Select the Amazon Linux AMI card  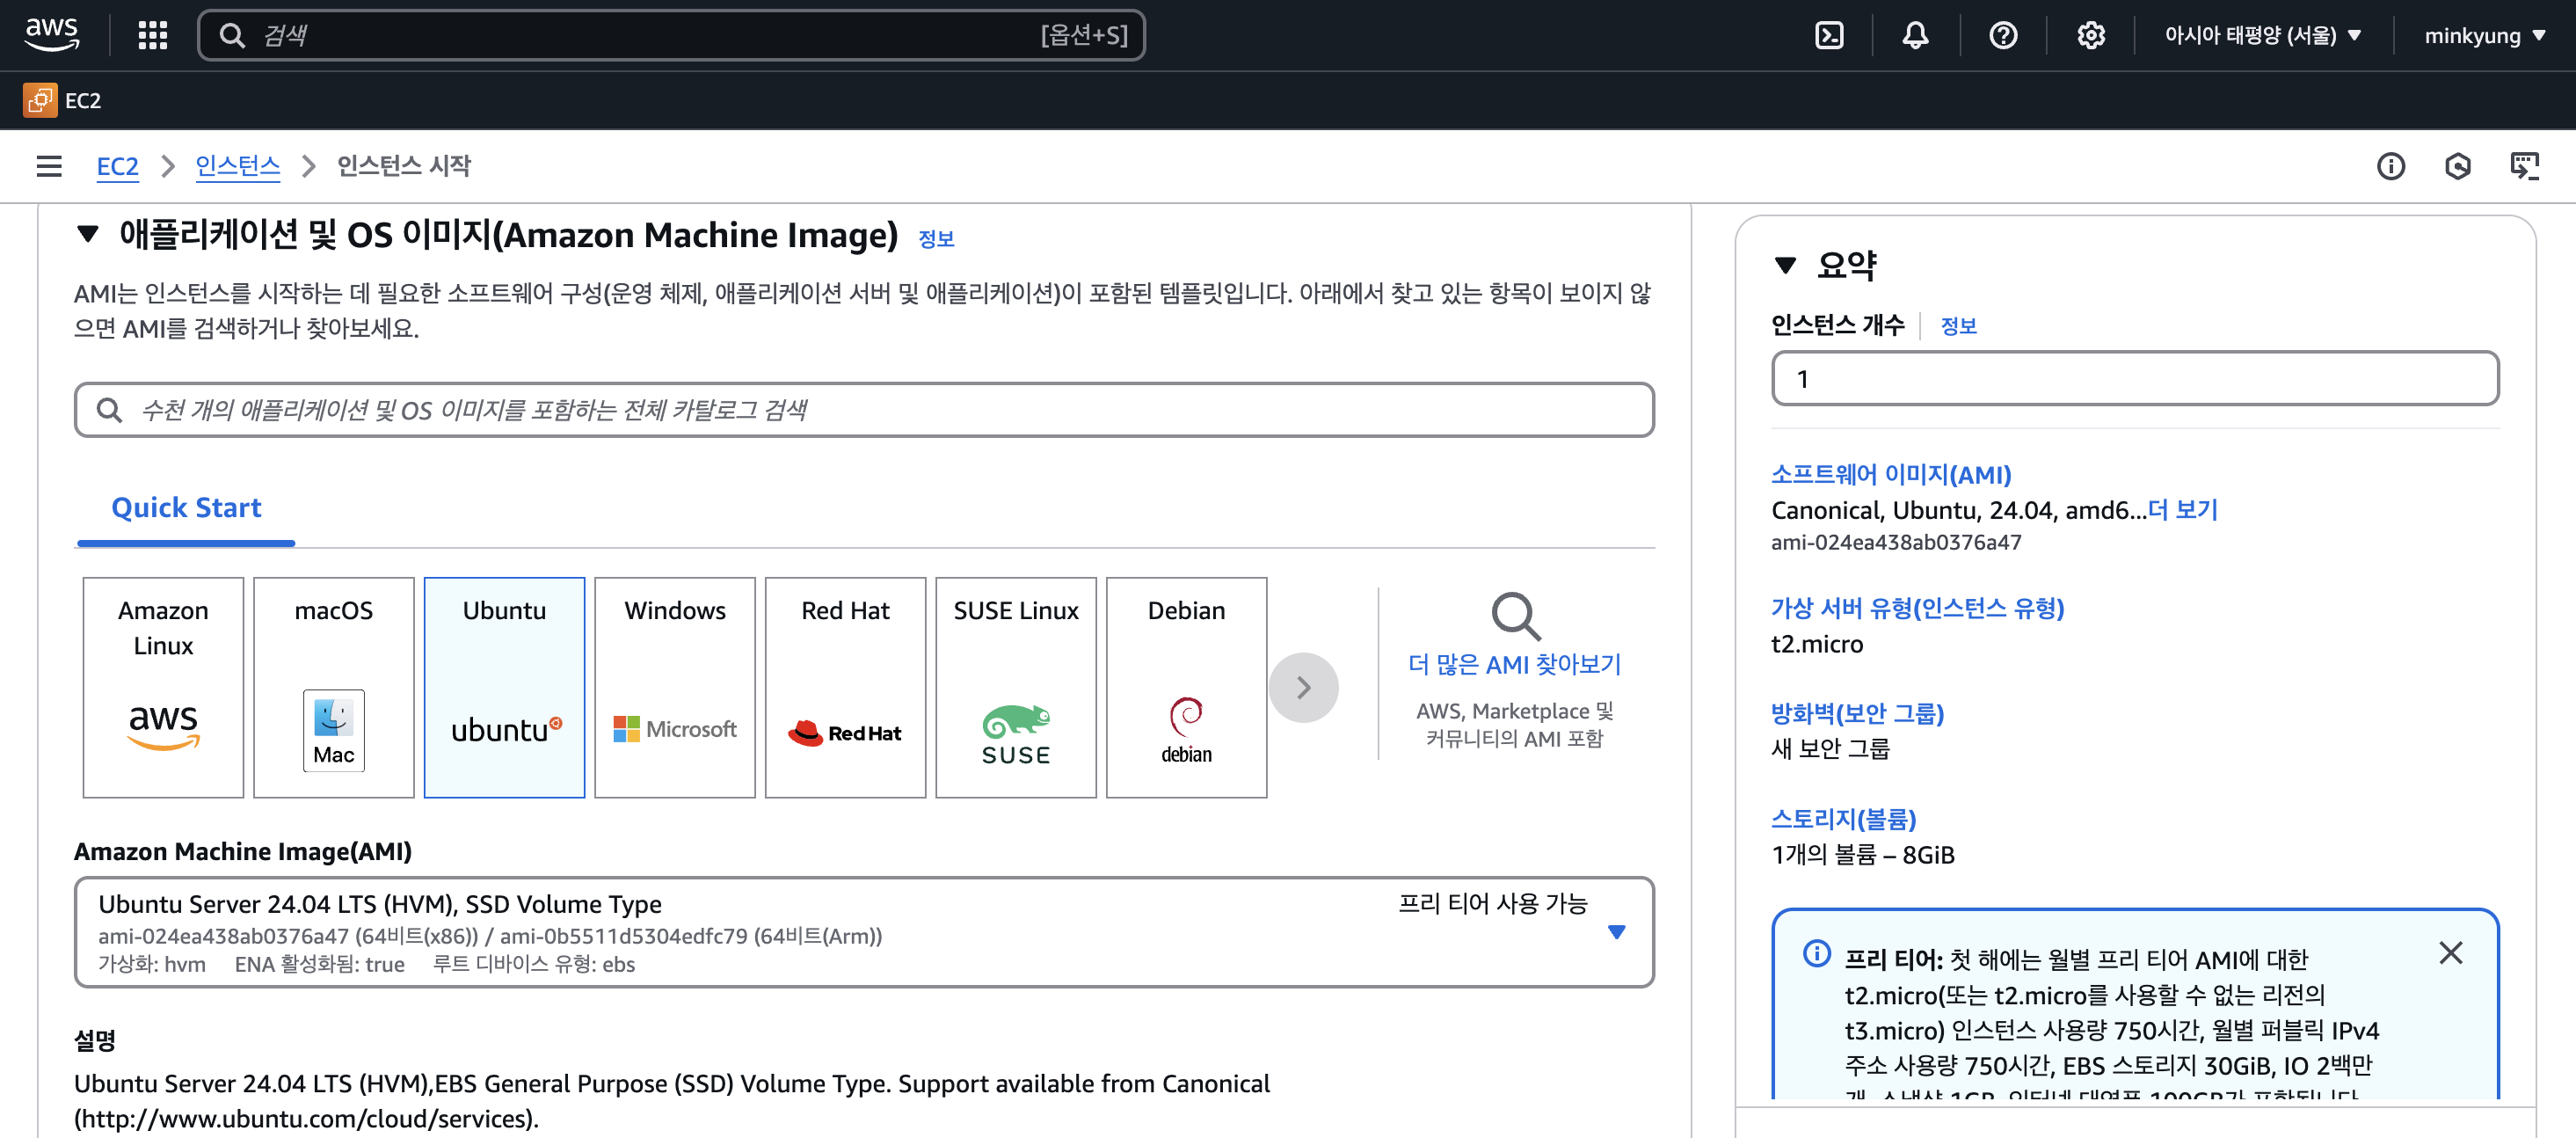point(163,687)
